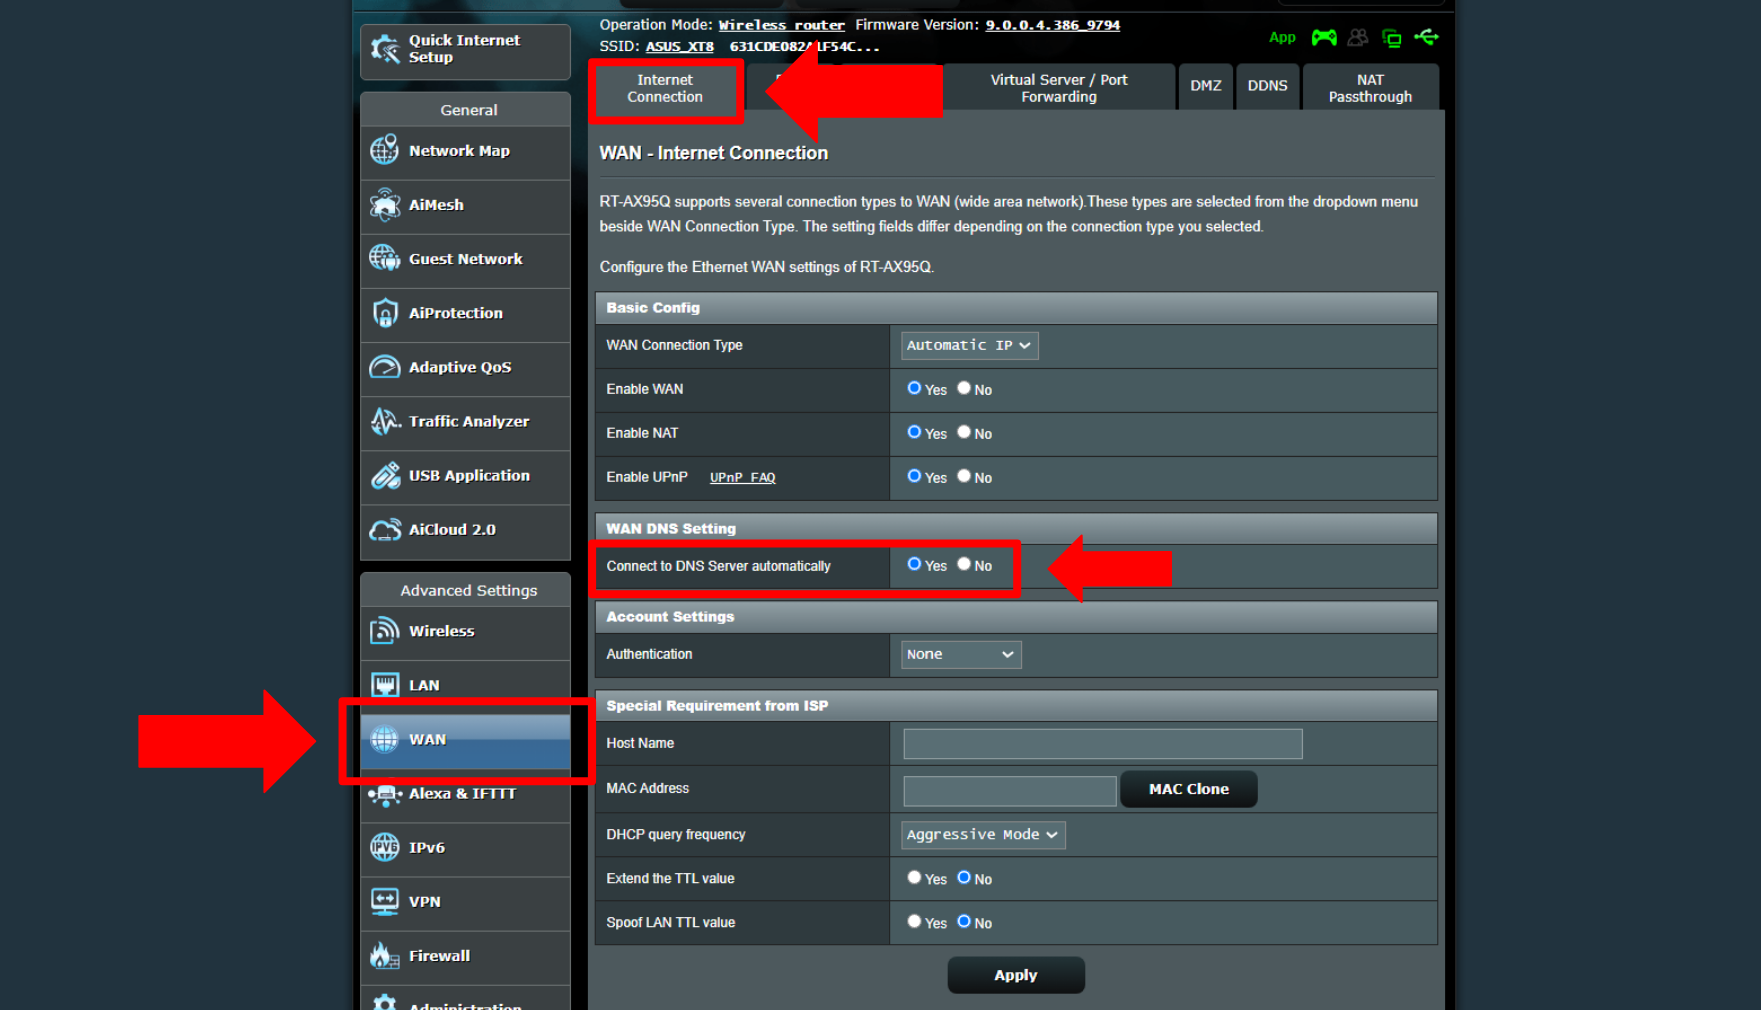Click the Wireless signal icon
Screen dimensions: 1761x1010
(x=385, y=631)
